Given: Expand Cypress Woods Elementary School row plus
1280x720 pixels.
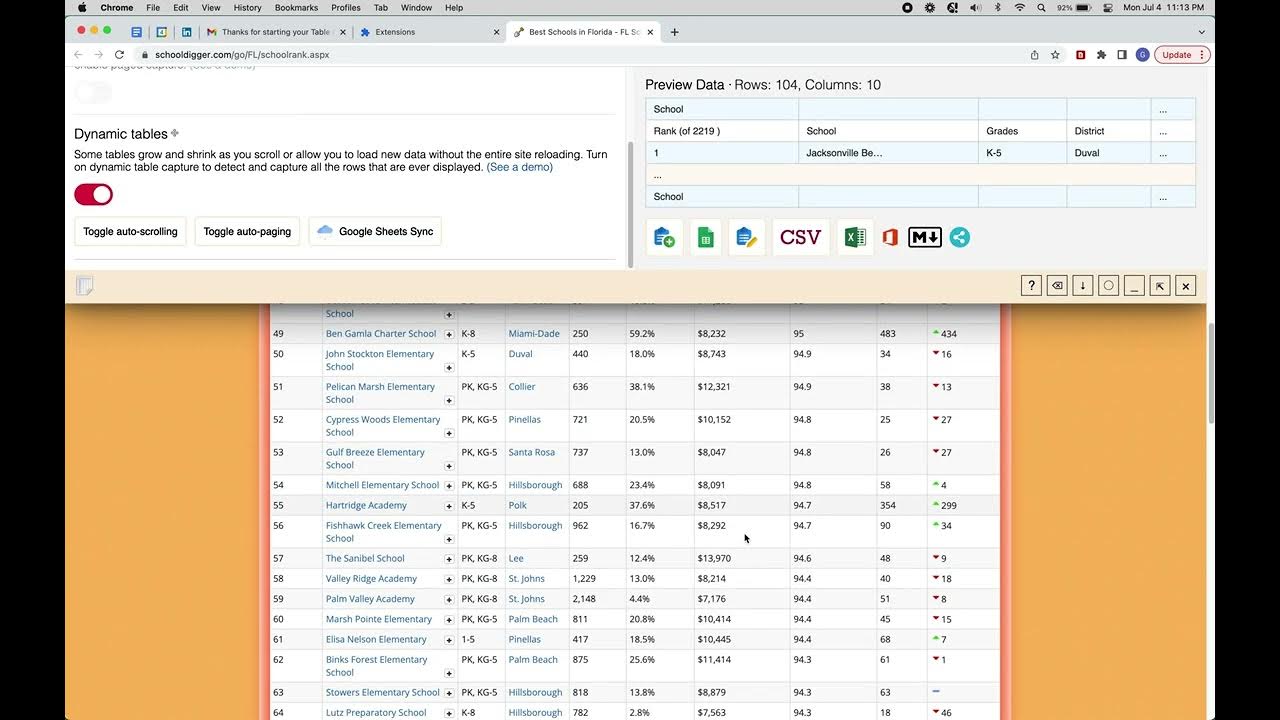Looking at the screenshot, I should [x=449, y=434].
